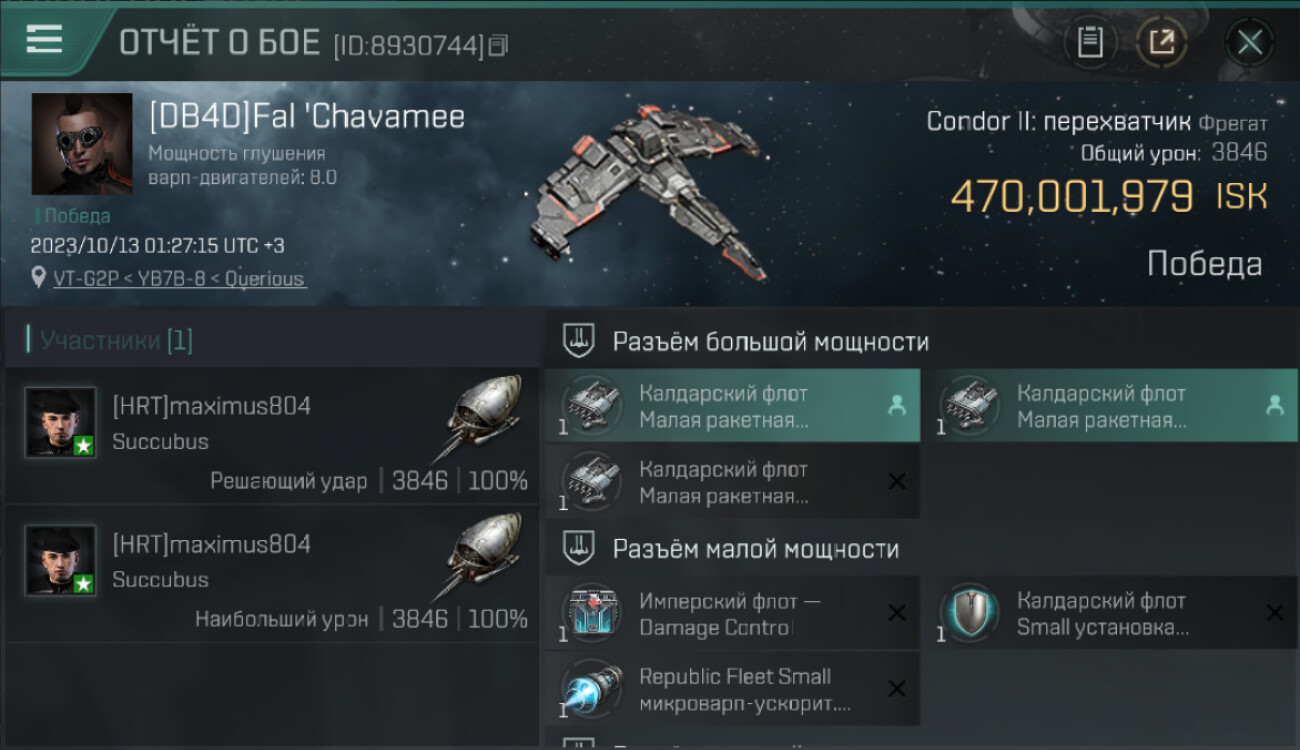Image resolution: width=1300 pixels, height=750 pixels.
Task: Select the first highlighted Калдарский флот launcher
Action: point(733,406)
